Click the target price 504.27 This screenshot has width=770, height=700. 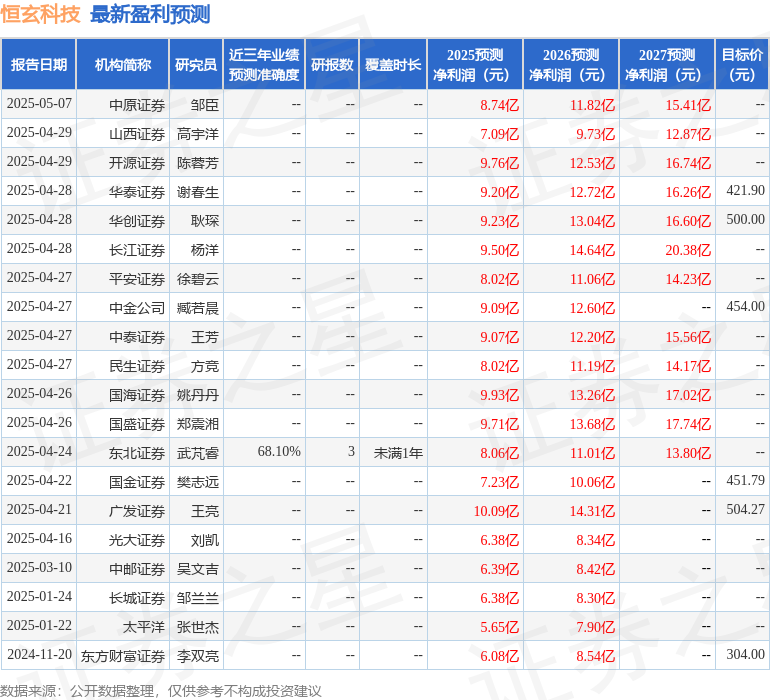(x=745, y=509)
